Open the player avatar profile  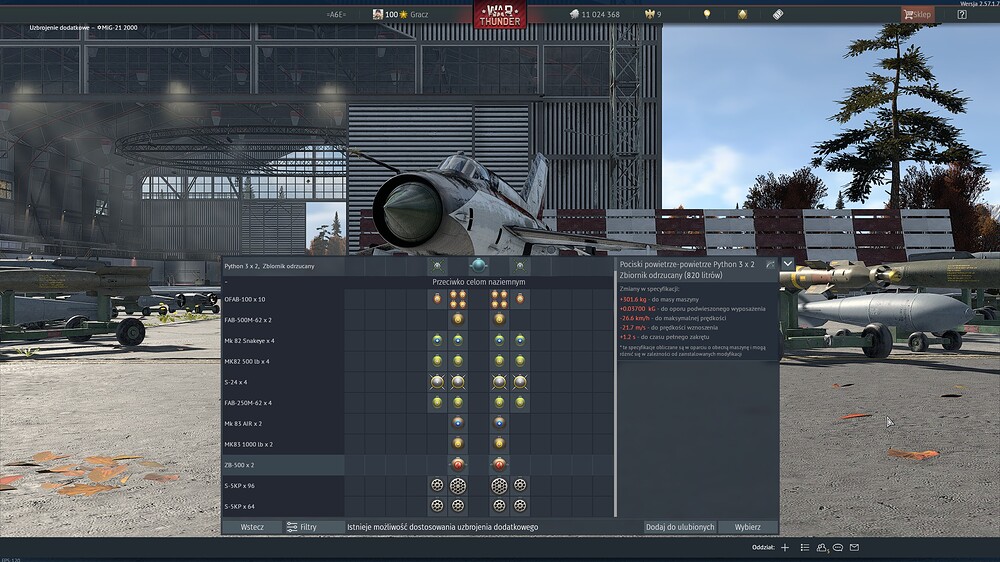click(x=378, y=14)
